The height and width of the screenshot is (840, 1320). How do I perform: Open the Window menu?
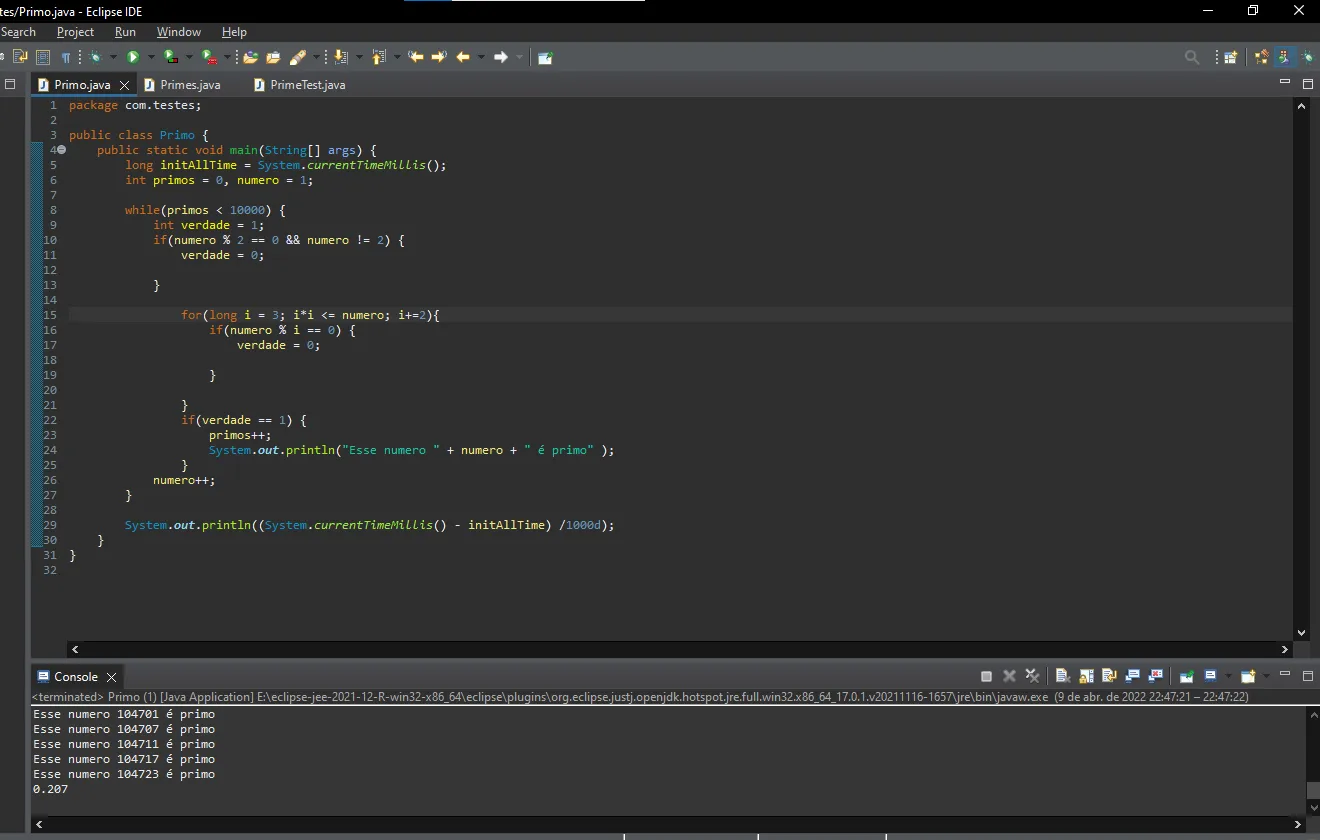click(x=179, y=32)
